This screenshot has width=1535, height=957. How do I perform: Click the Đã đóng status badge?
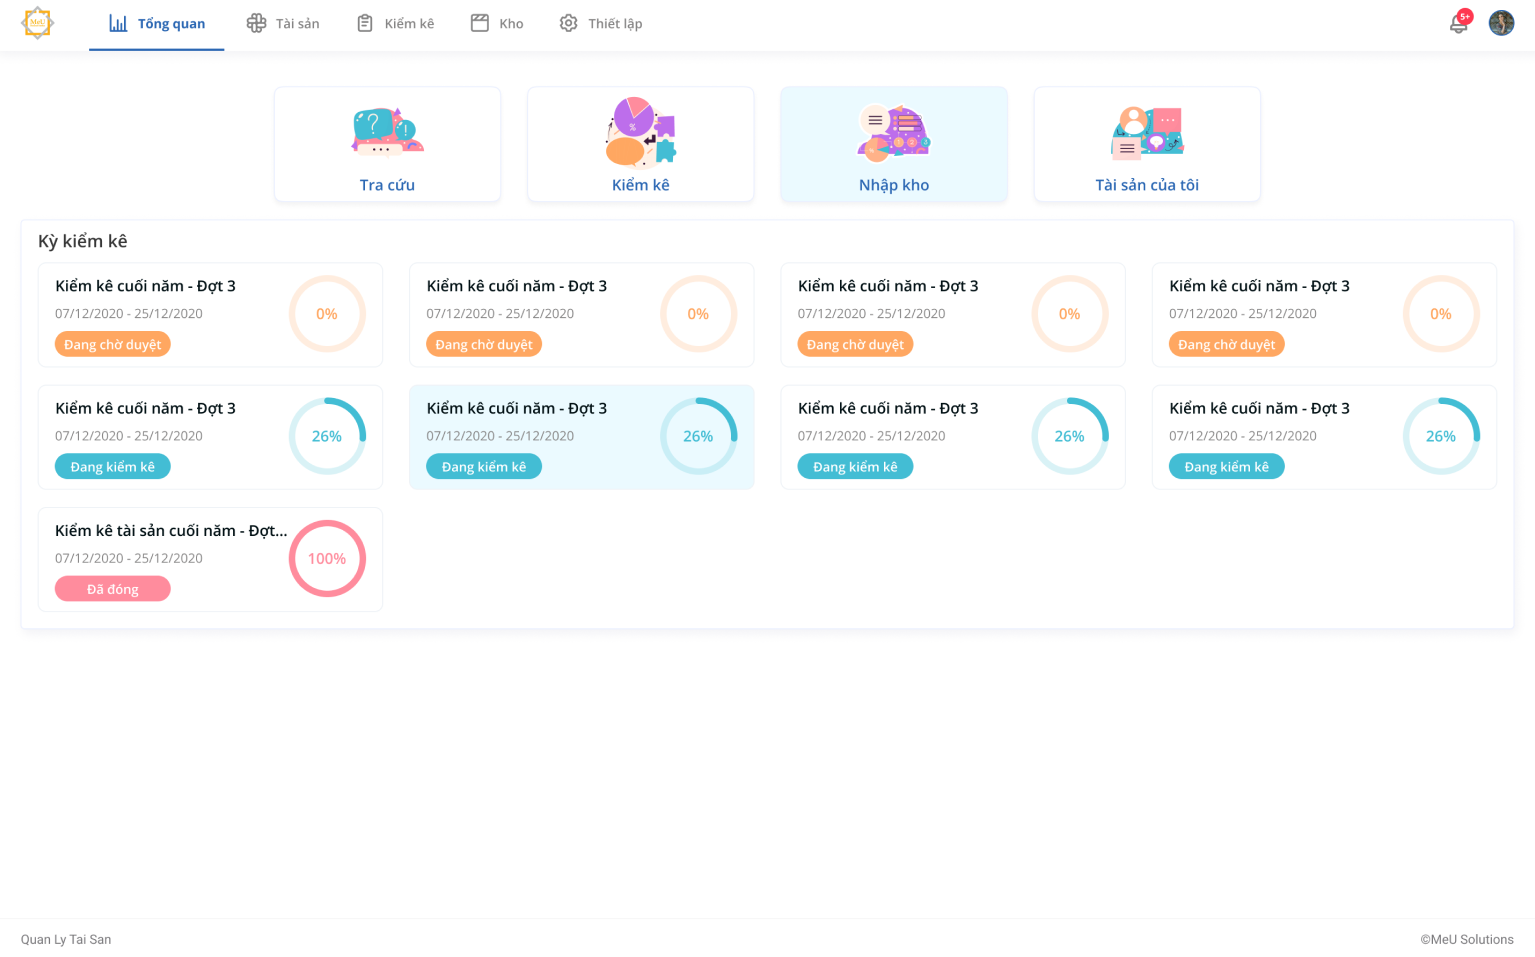click(x=112, y=589)
